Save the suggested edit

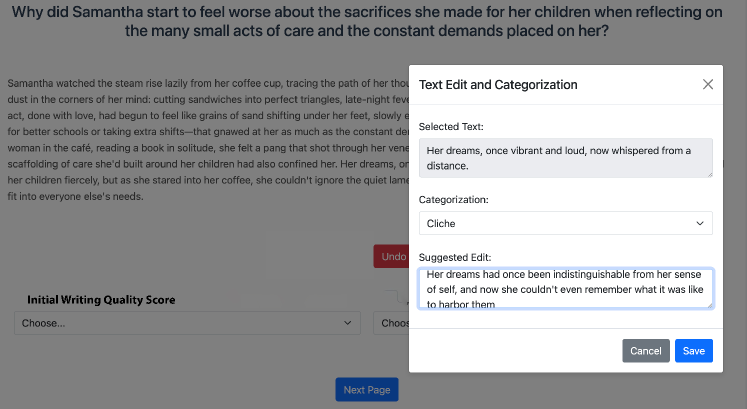693,351
